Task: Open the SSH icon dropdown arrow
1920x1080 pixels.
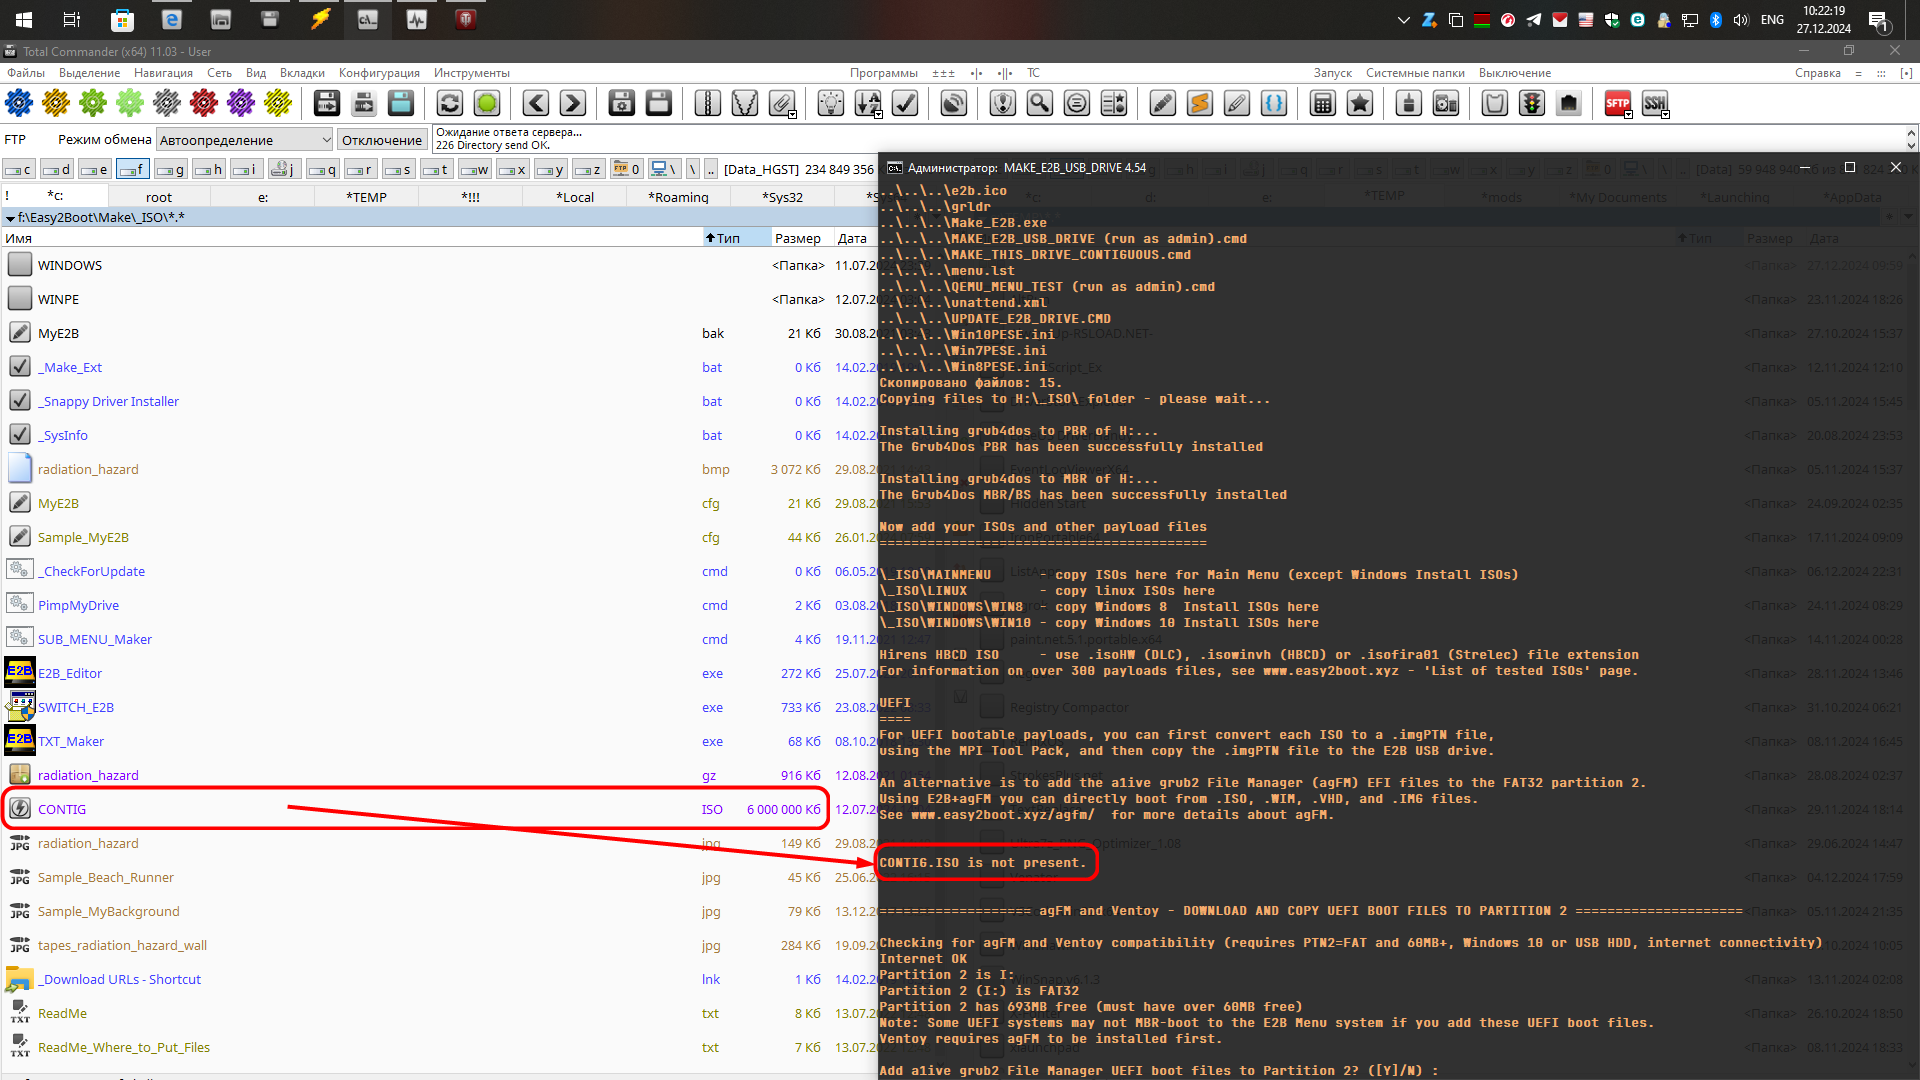Action: click(1666, 115)
